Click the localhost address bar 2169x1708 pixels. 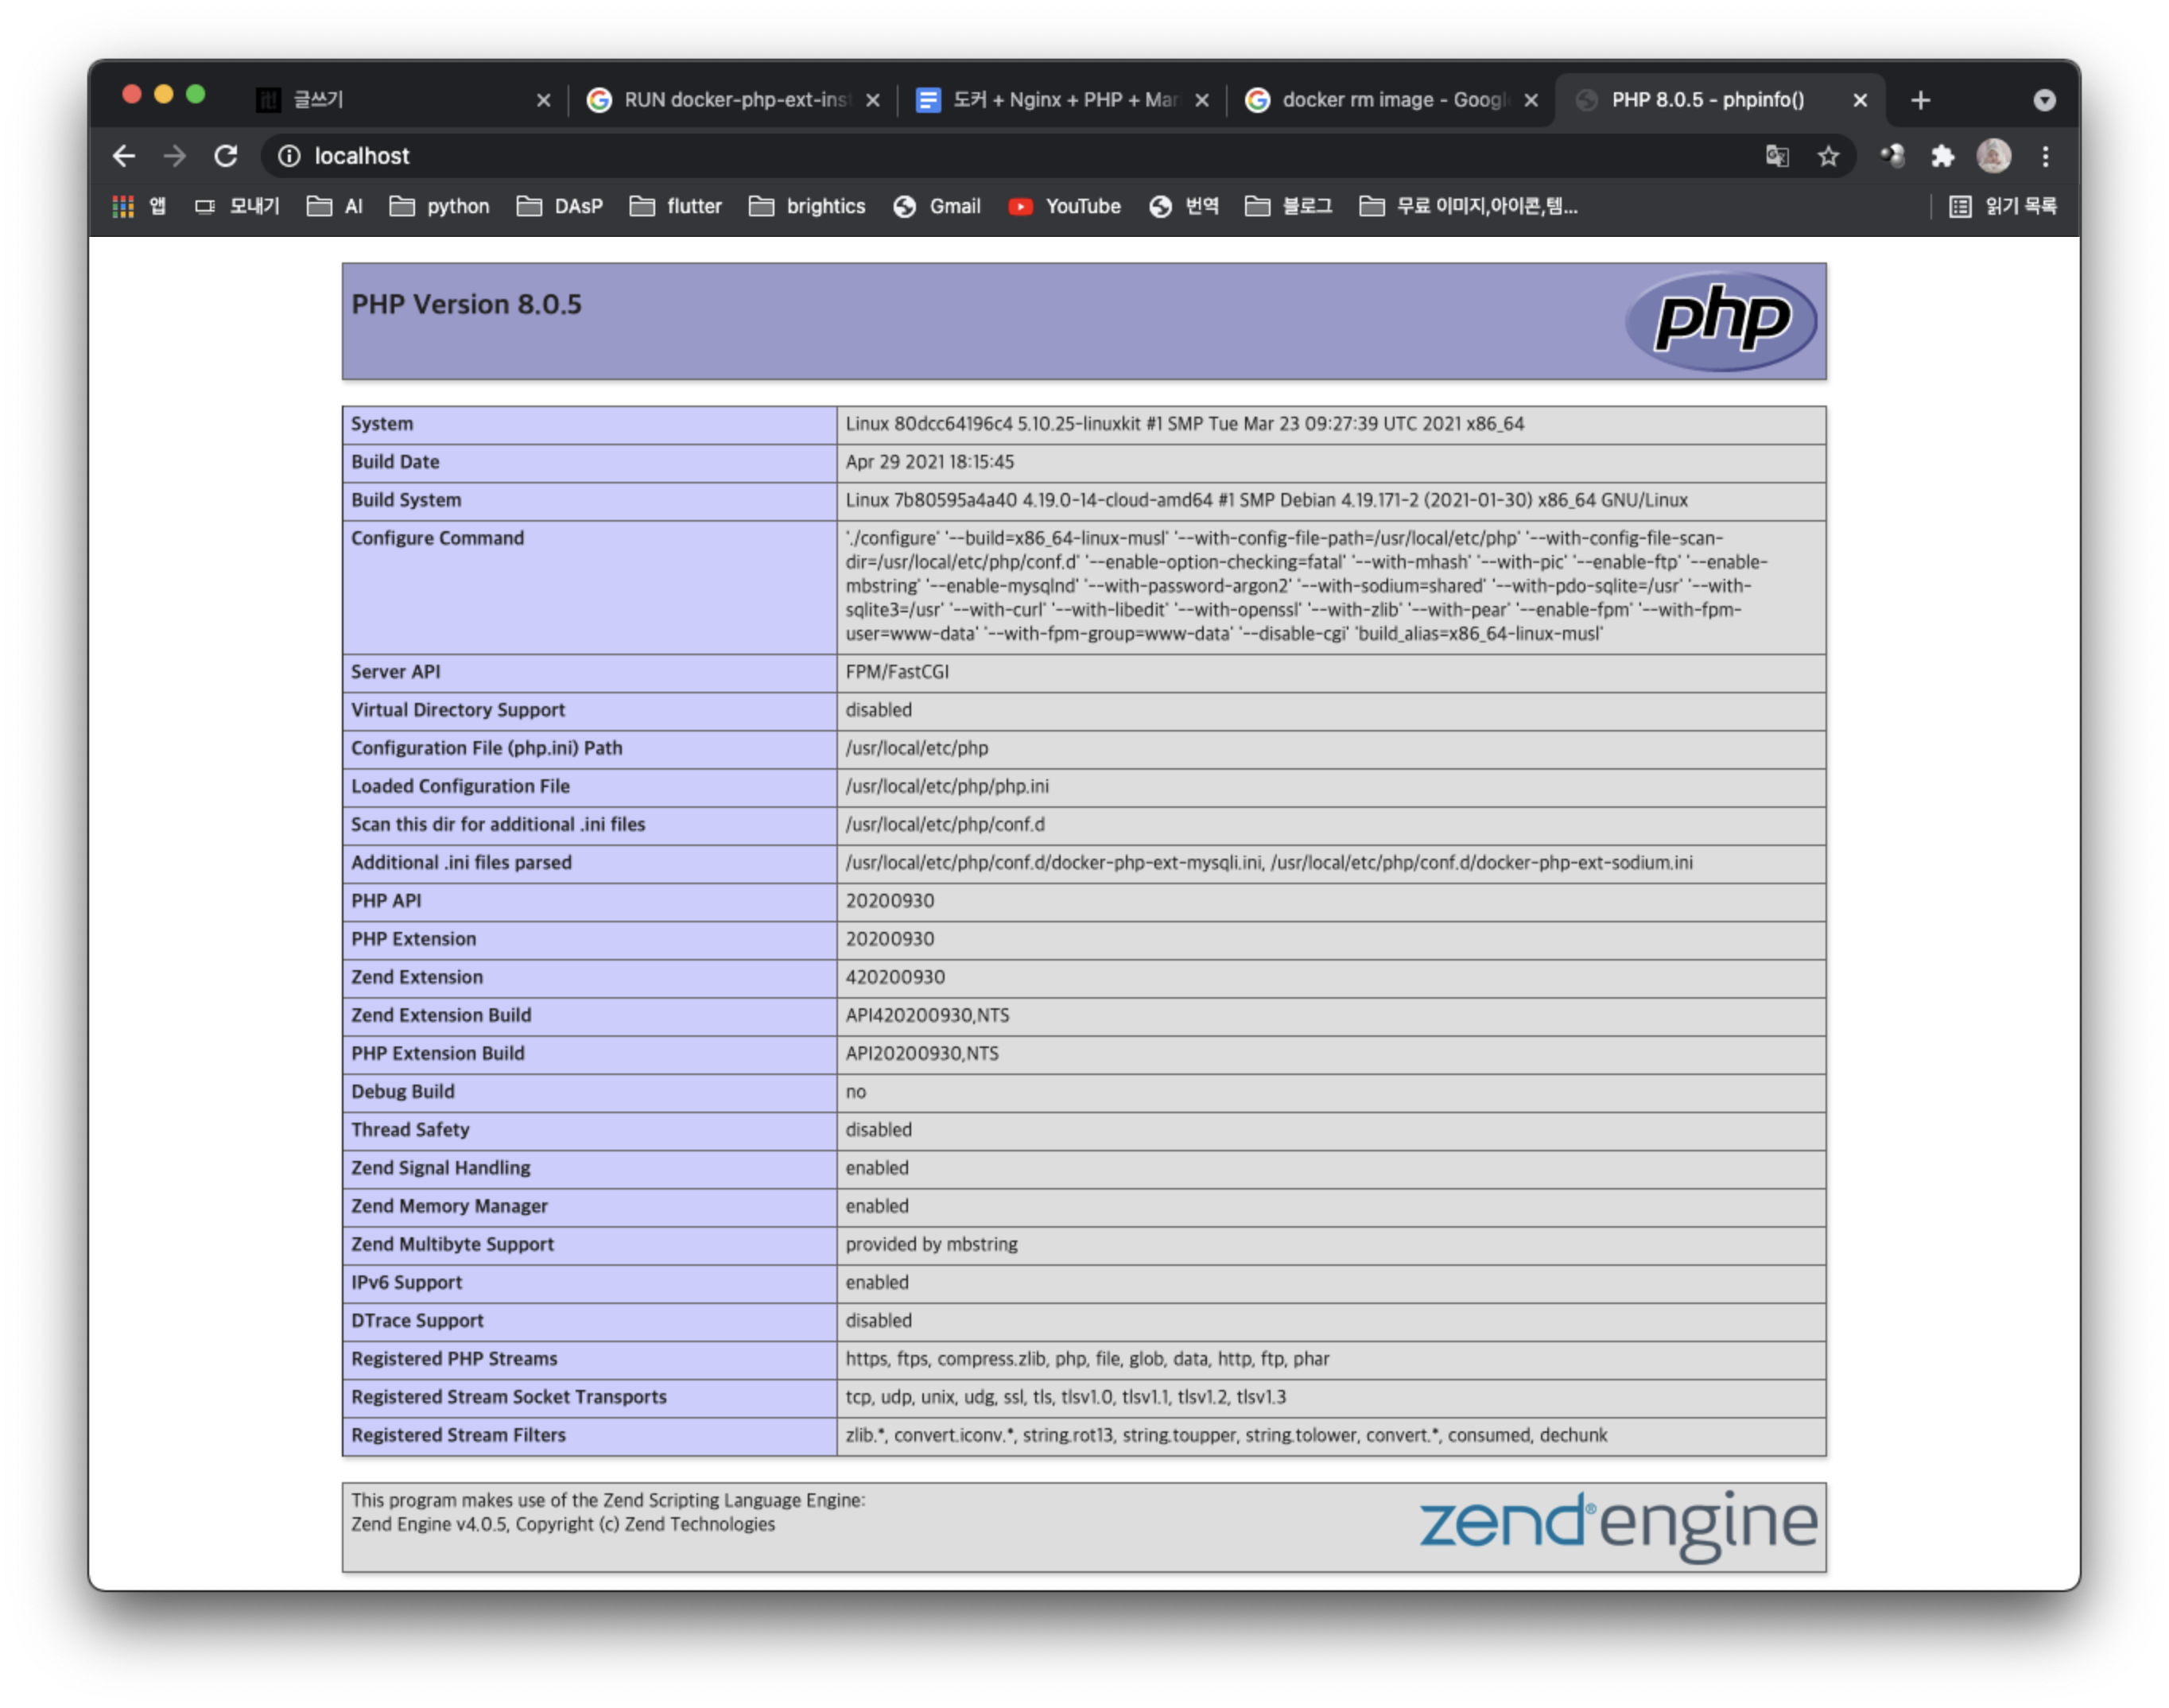coord(1000,156)
